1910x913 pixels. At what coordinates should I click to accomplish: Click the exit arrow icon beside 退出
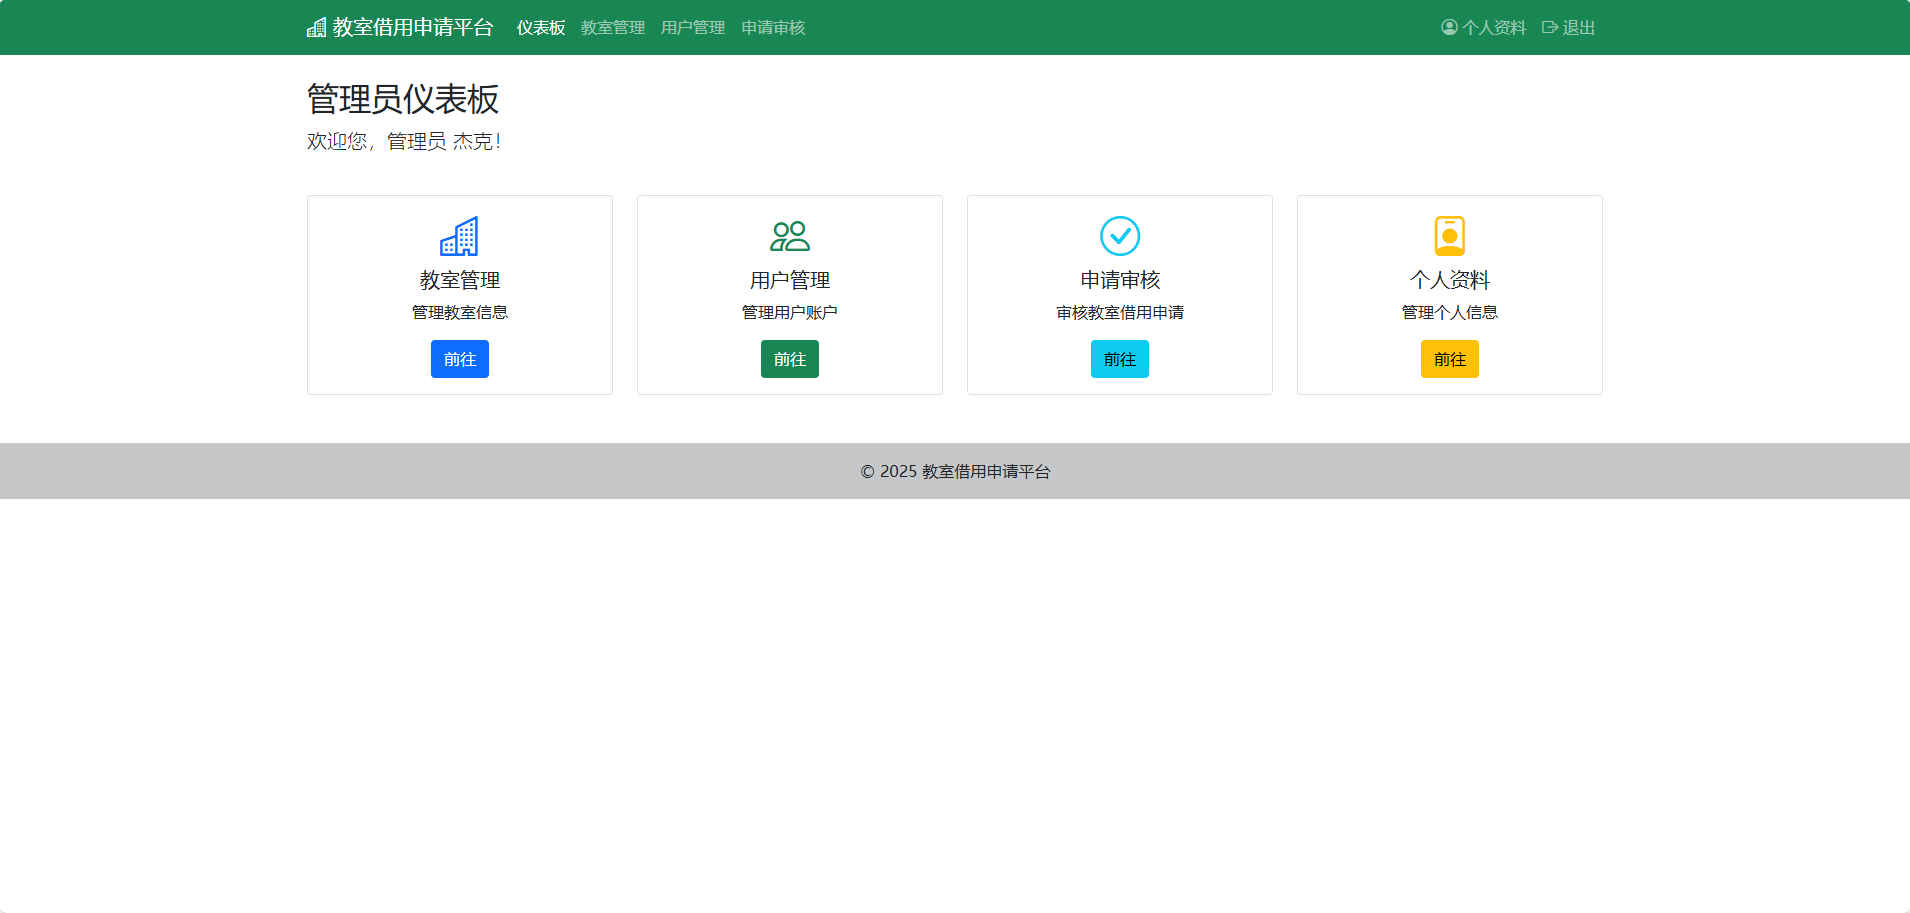coord(1550,27)
